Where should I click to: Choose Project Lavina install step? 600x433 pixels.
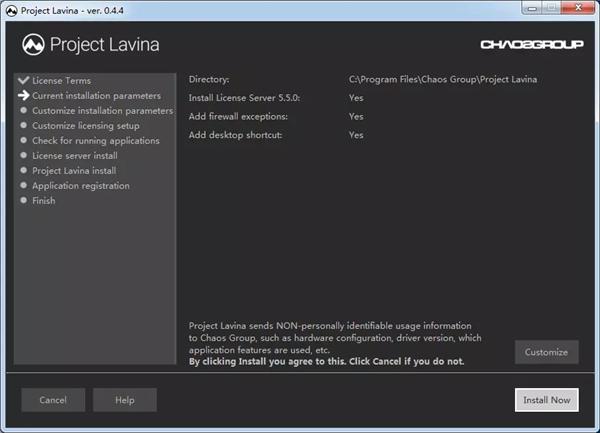tap(74, 171)
